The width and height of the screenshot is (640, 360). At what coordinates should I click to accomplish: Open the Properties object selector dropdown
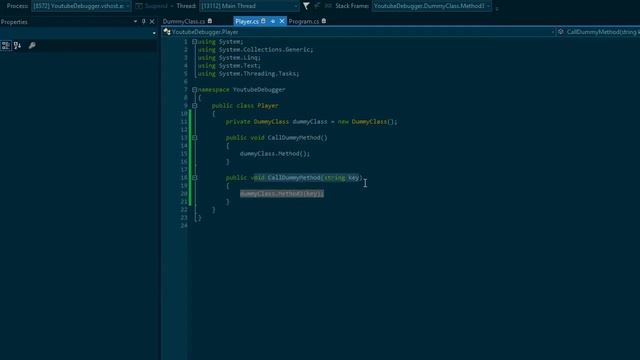click(x=154, y=33)
